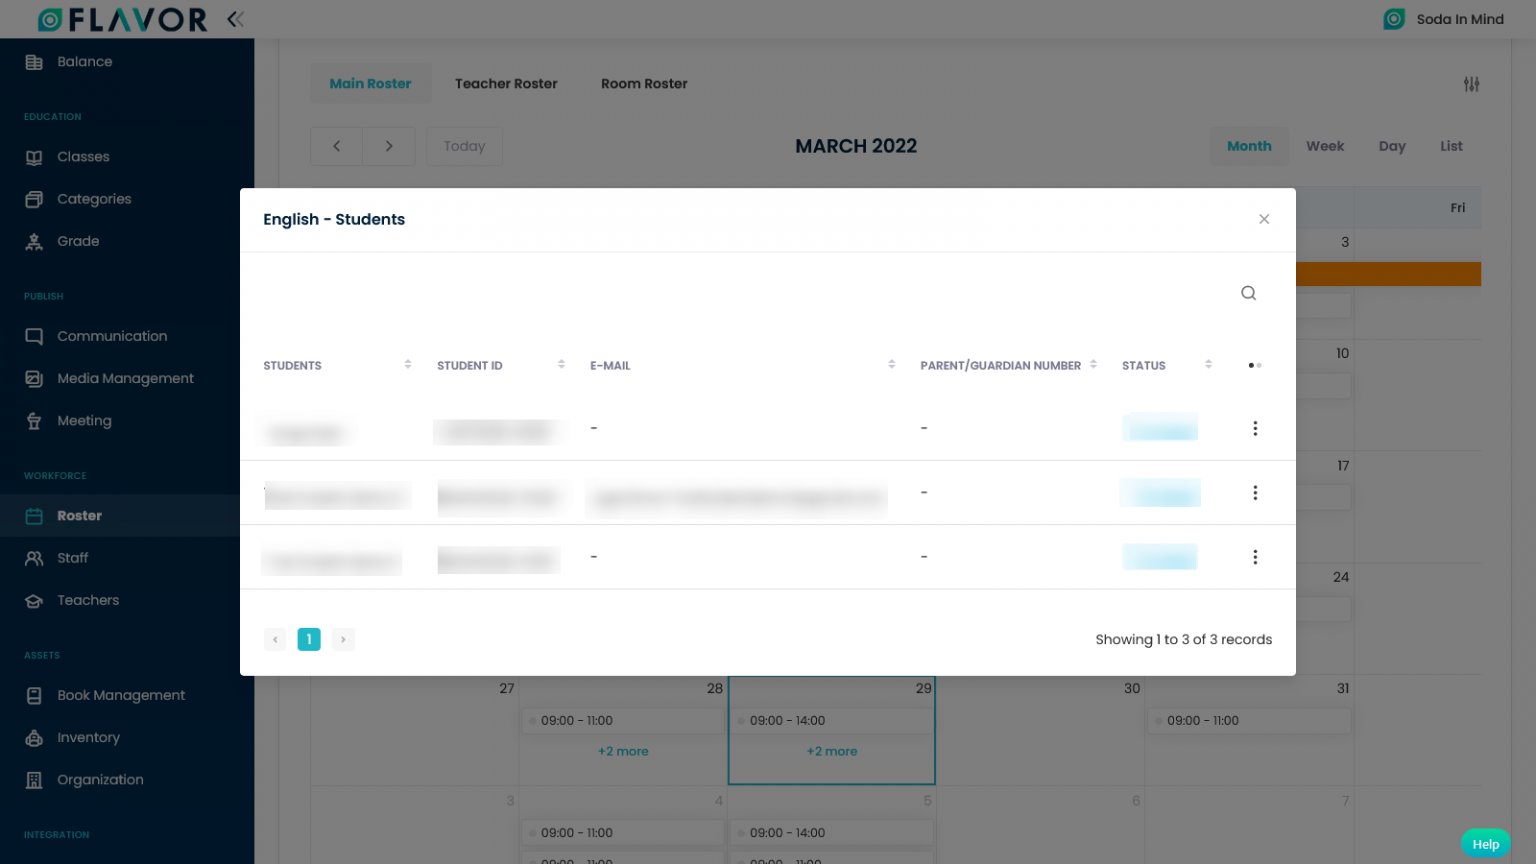Open actions menu for first student row
Screen dimensions: 1536x864
tap(1255, 428)
